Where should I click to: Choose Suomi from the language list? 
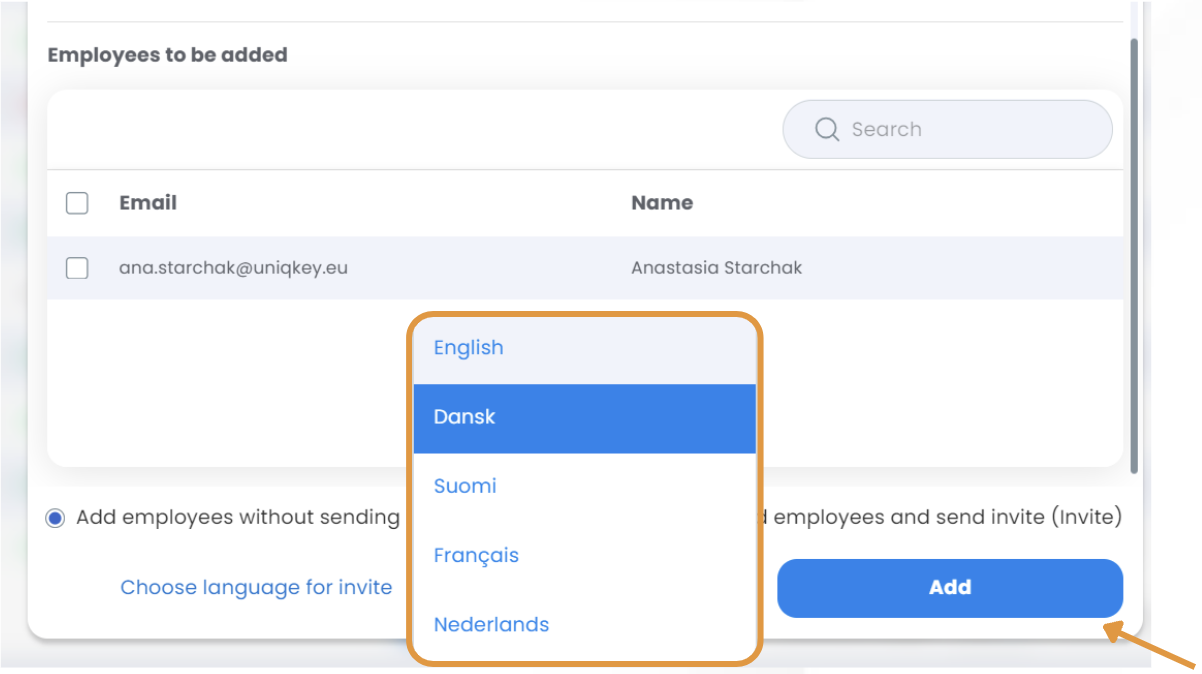[585, 487]
